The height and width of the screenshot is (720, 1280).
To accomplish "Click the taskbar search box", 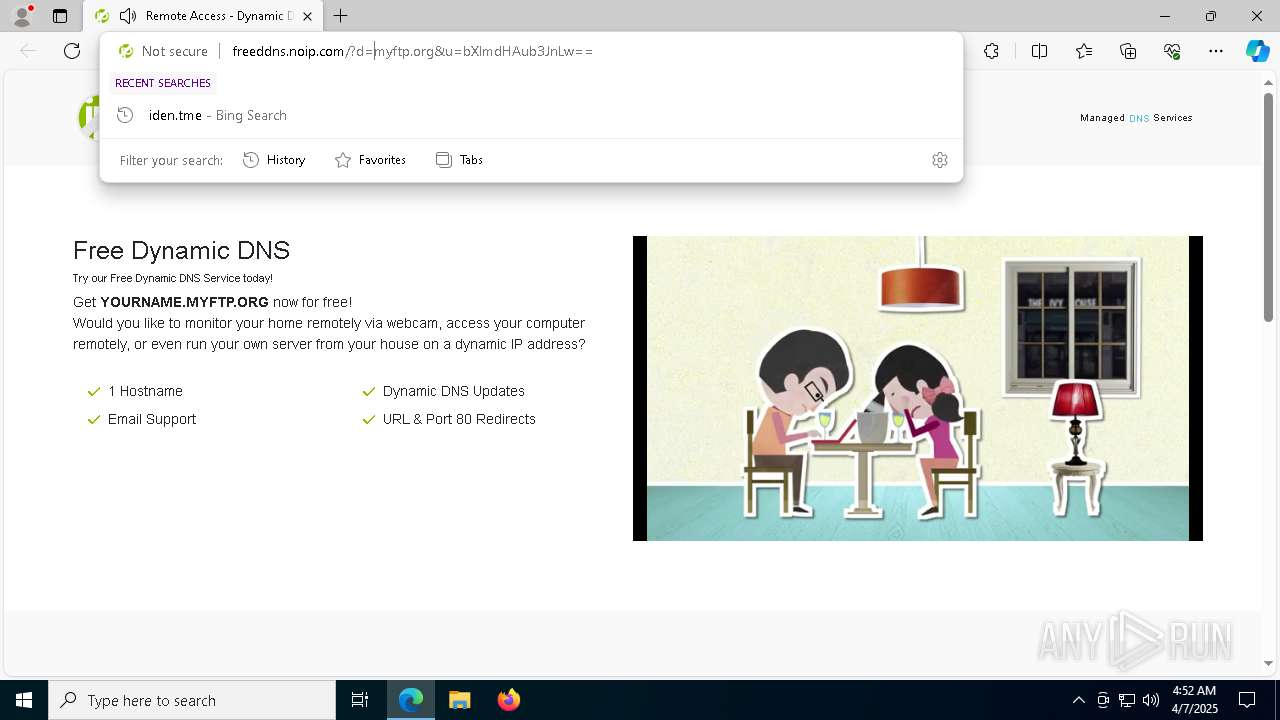I will 192,700.
